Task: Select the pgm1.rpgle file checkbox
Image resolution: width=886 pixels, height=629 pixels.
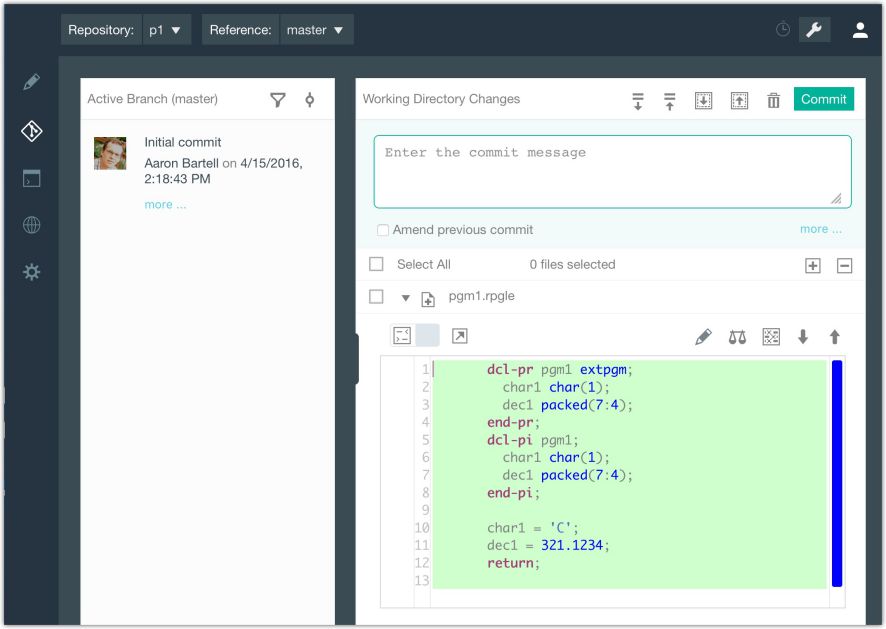Action: [376, 296]
